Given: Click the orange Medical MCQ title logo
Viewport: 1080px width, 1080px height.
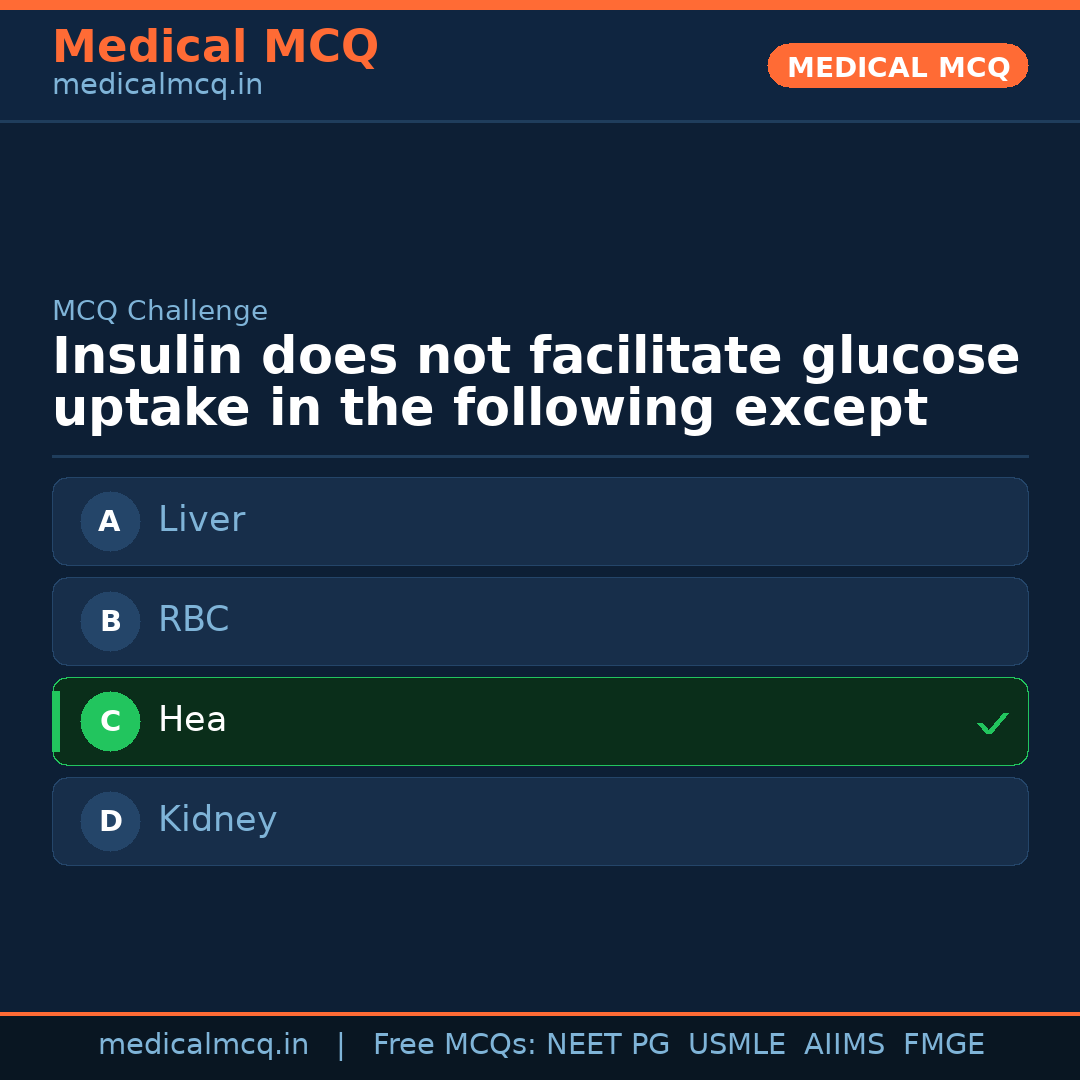Looking at the screenshot, I should tap(215, 47).
